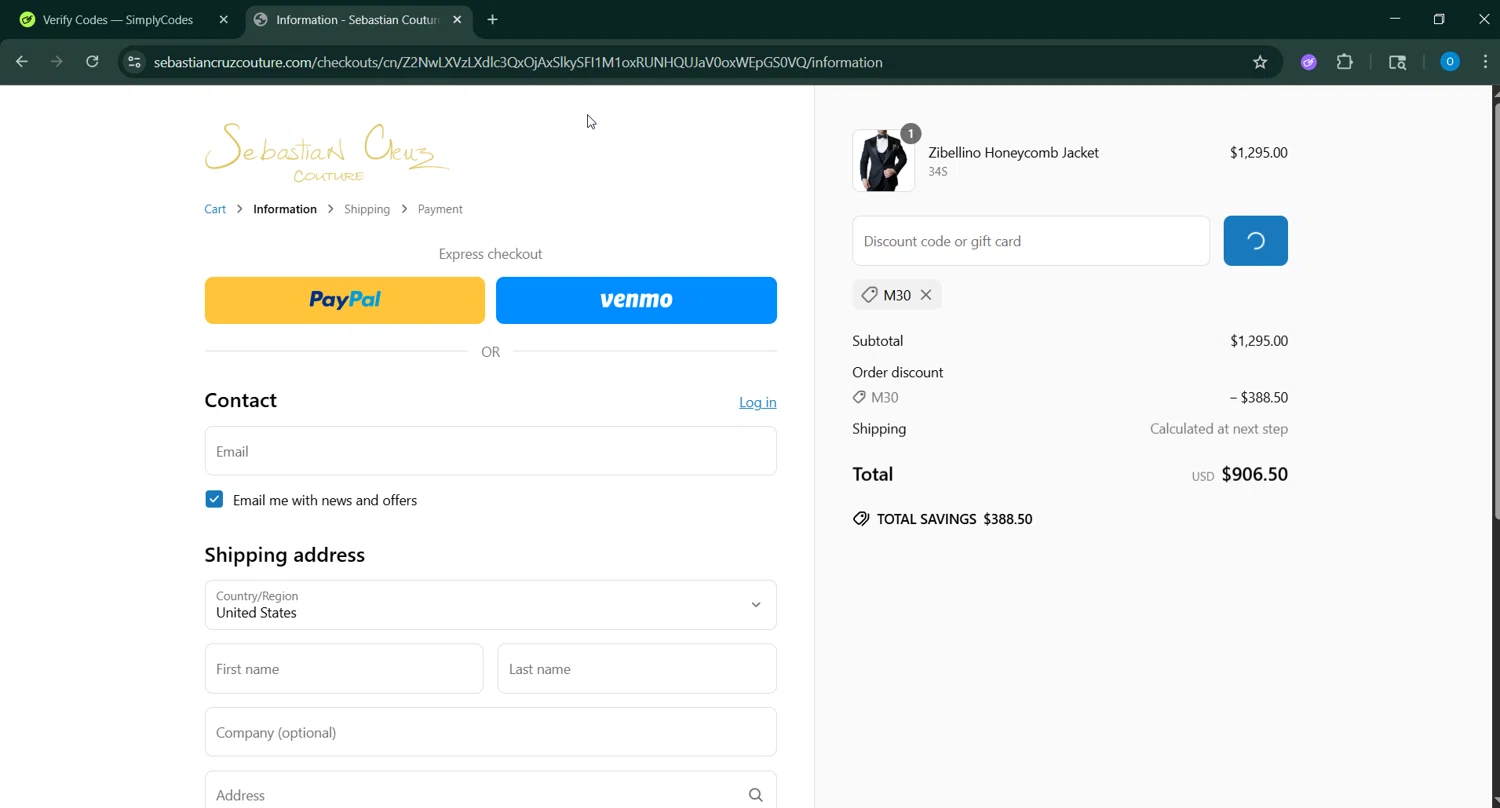
Task: Focus the Email field
Action: (x=490, y=451)
